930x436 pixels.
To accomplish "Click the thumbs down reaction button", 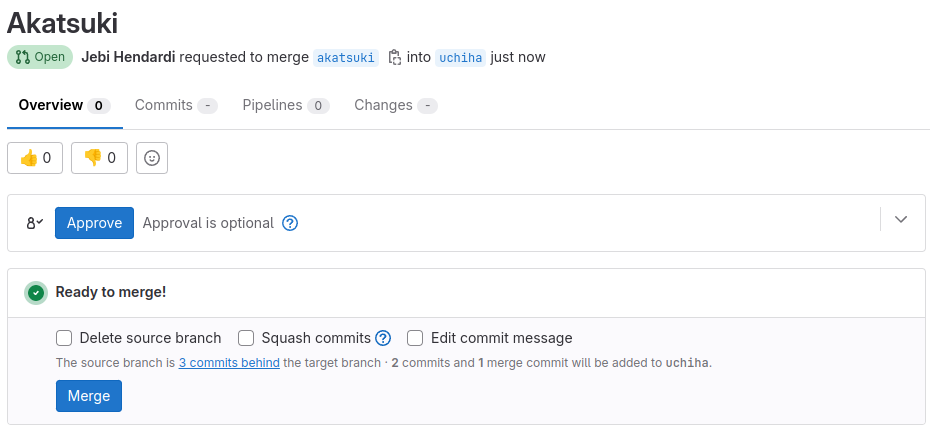I will pos(99,158).
